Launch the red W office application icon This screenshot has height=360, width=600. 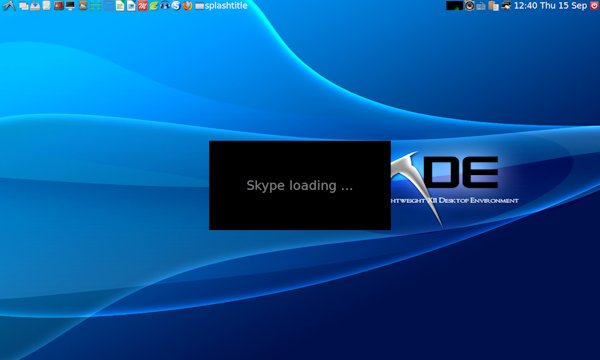143,5
